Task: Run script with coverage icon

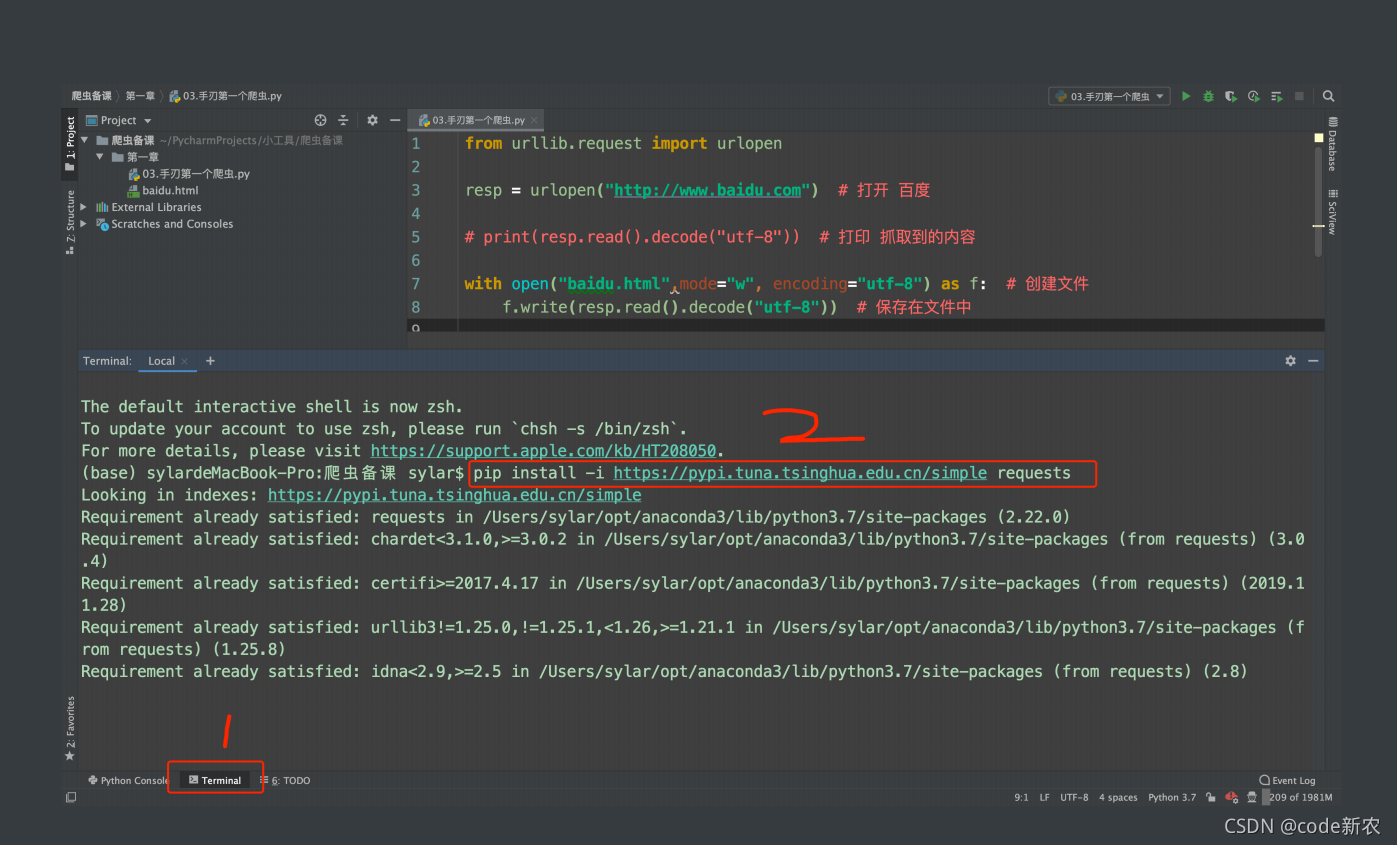Action: tap(1231, 96)
